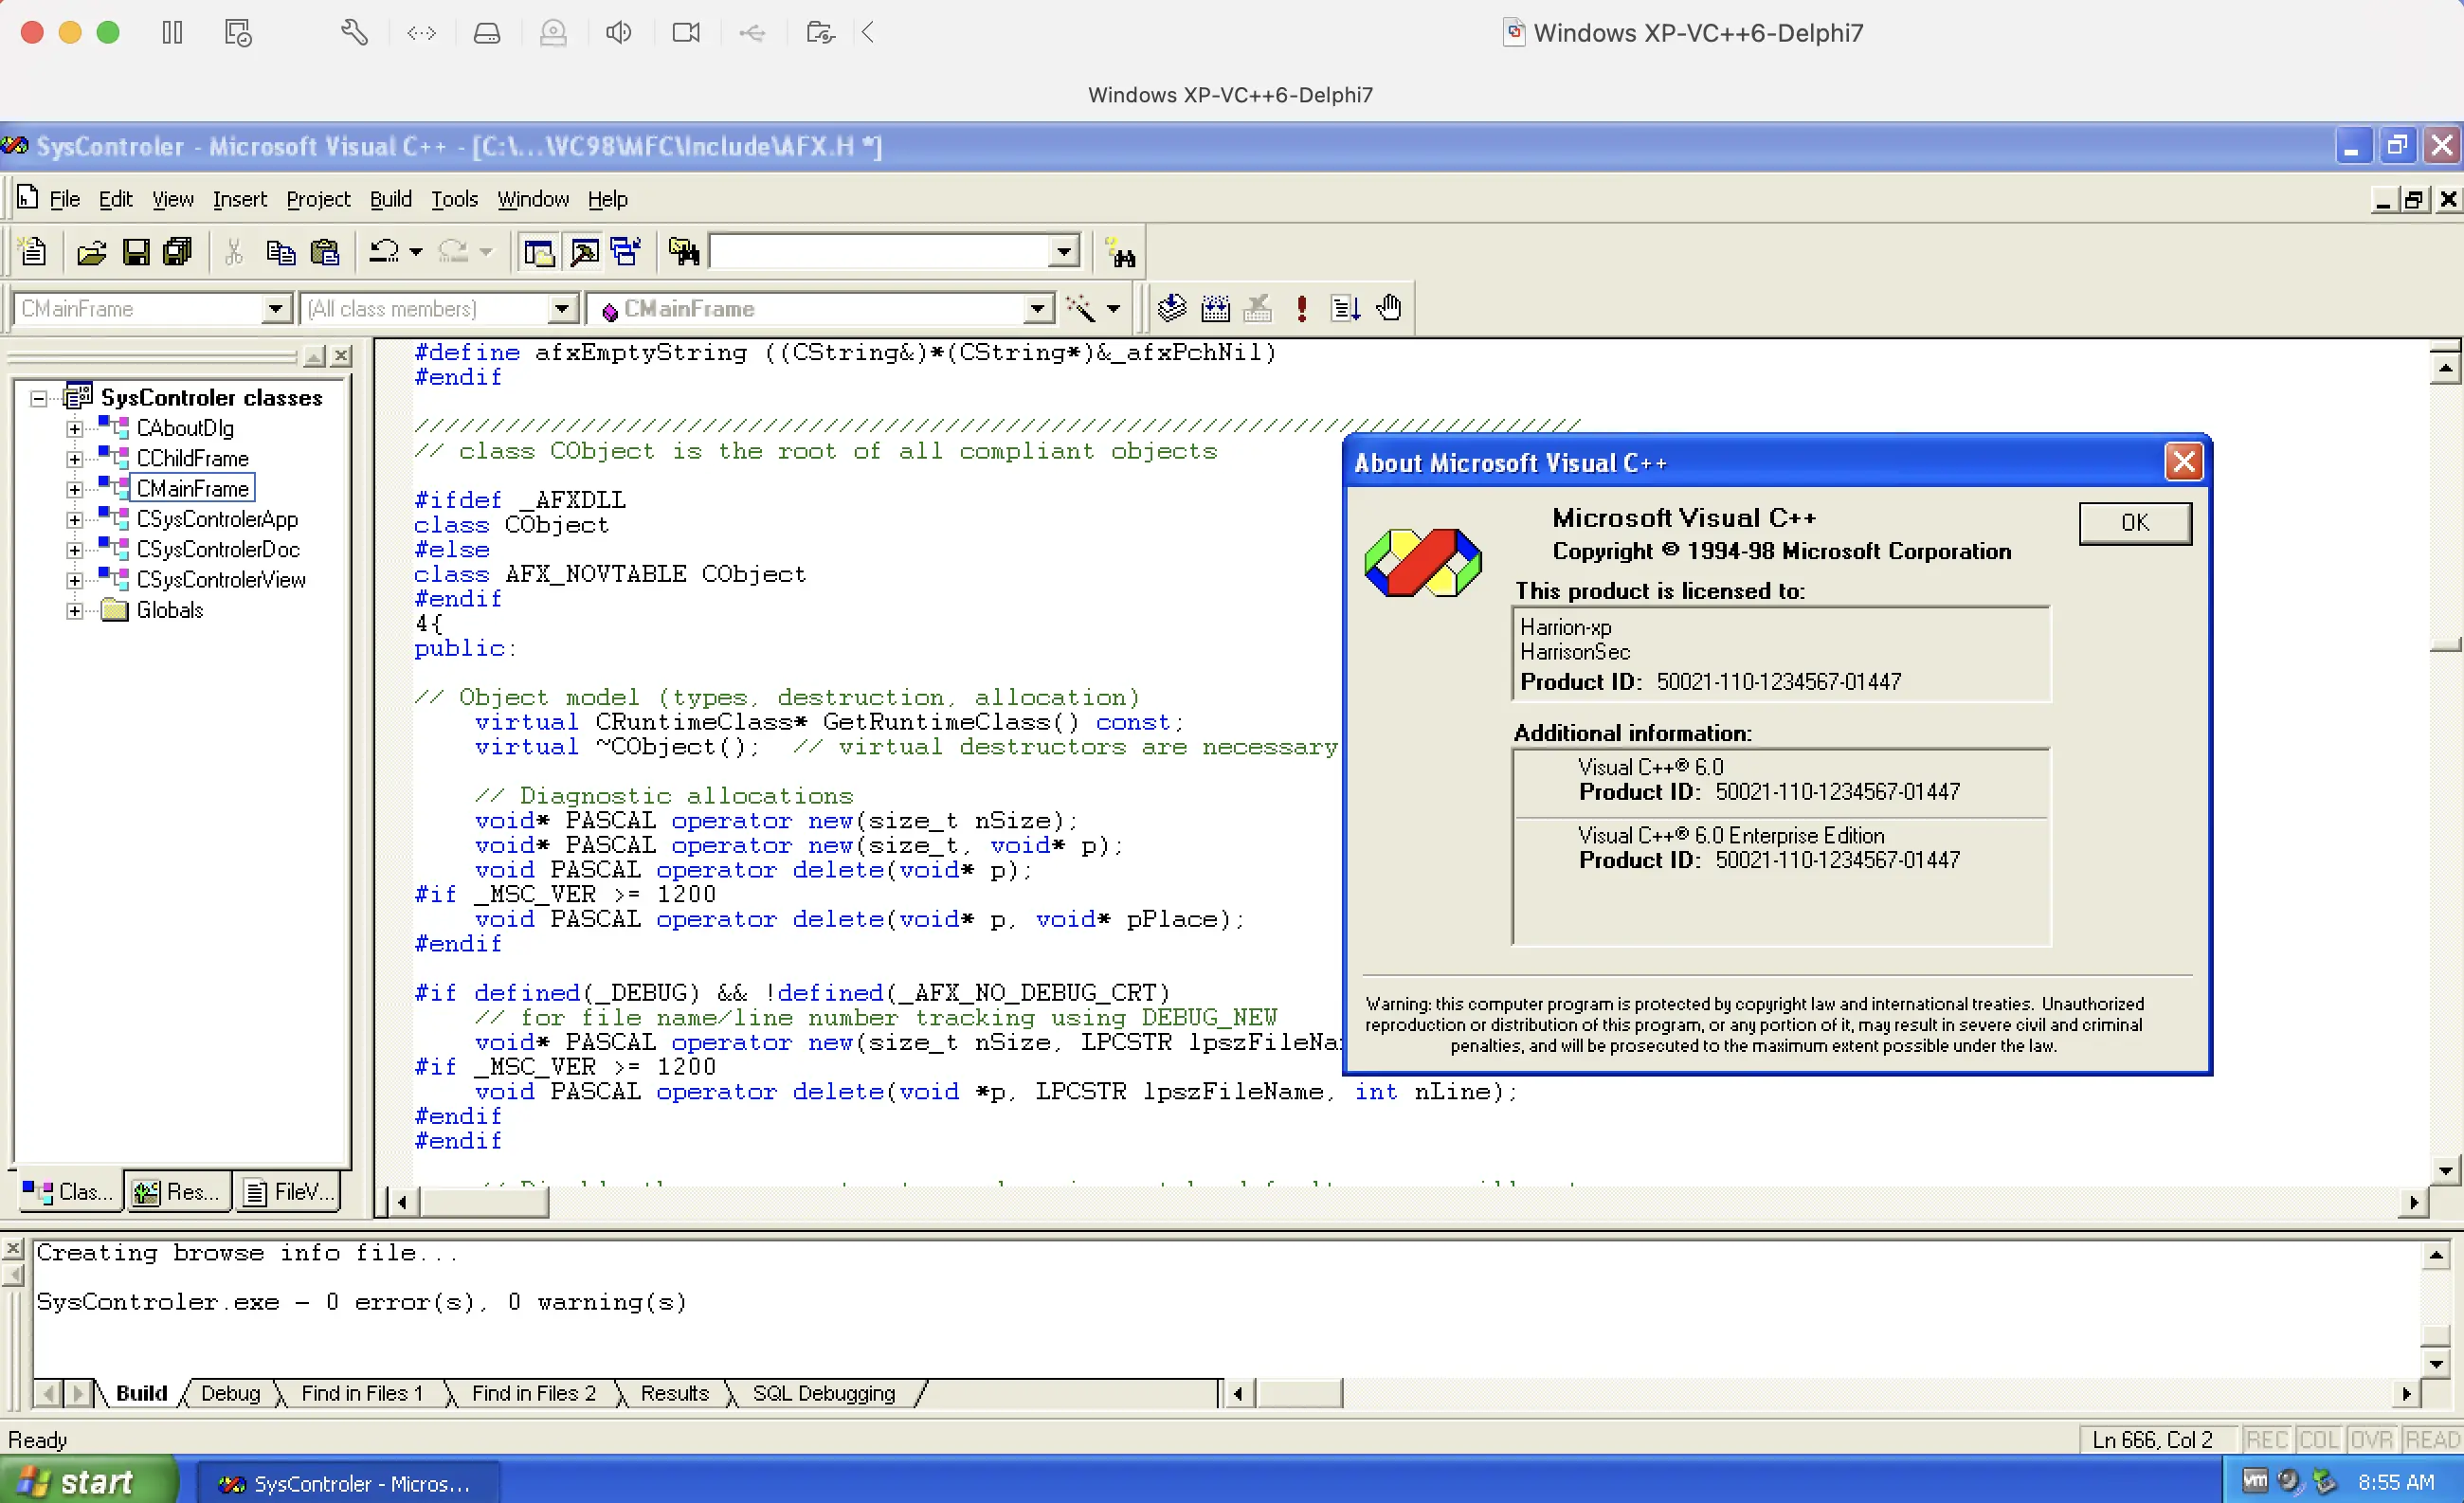Click the WizardBar magic wand action
2464x1503 pixels.
1081,308
